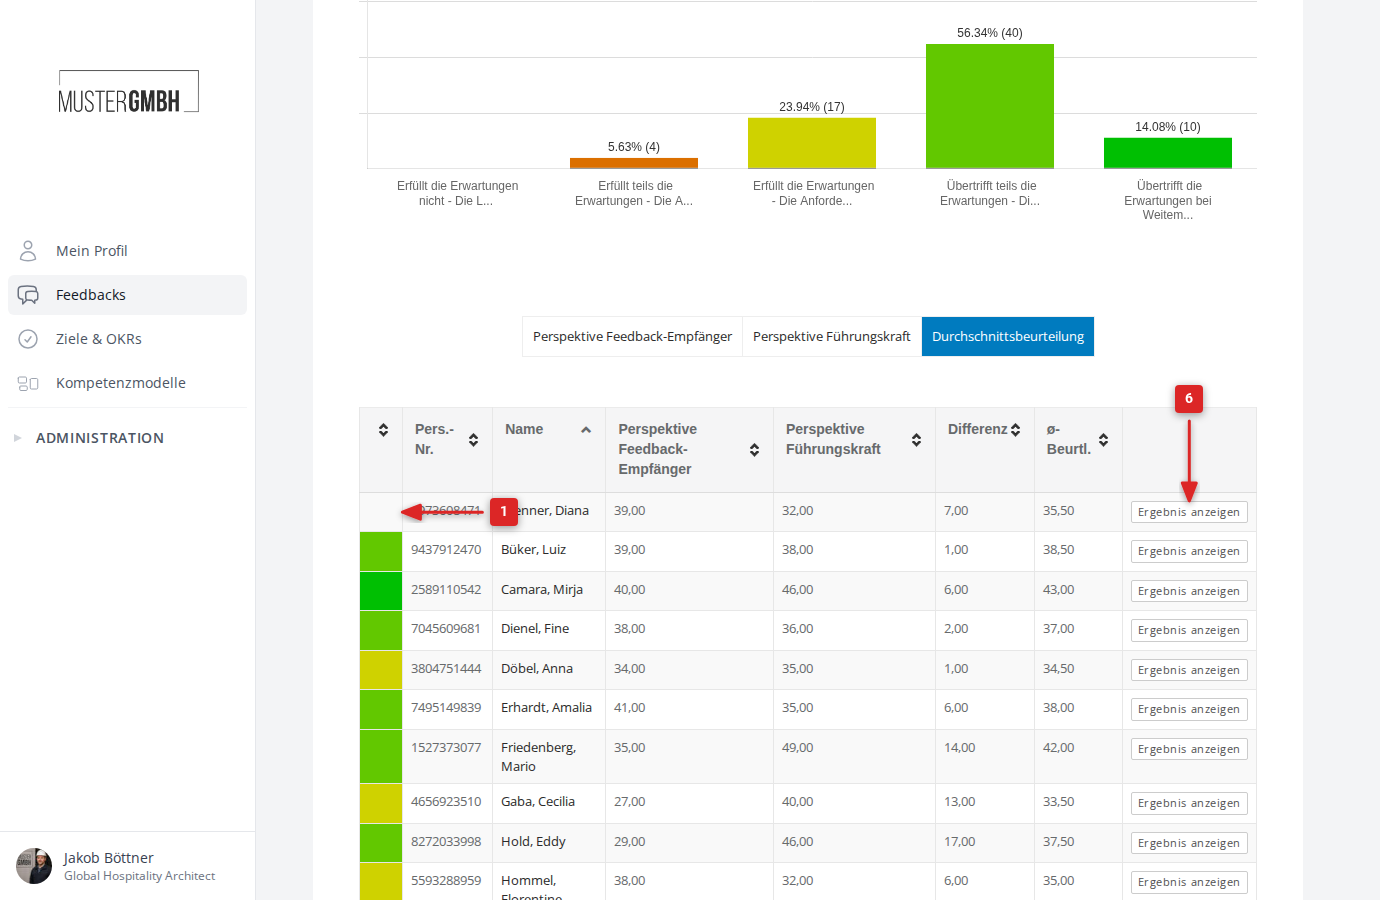The height and width of the screenshot is (900, 1380).
Task: Click chart label 'Erfüllt teils die Erwartungen'
Action: pyautogui.click(x=634, y=193)
